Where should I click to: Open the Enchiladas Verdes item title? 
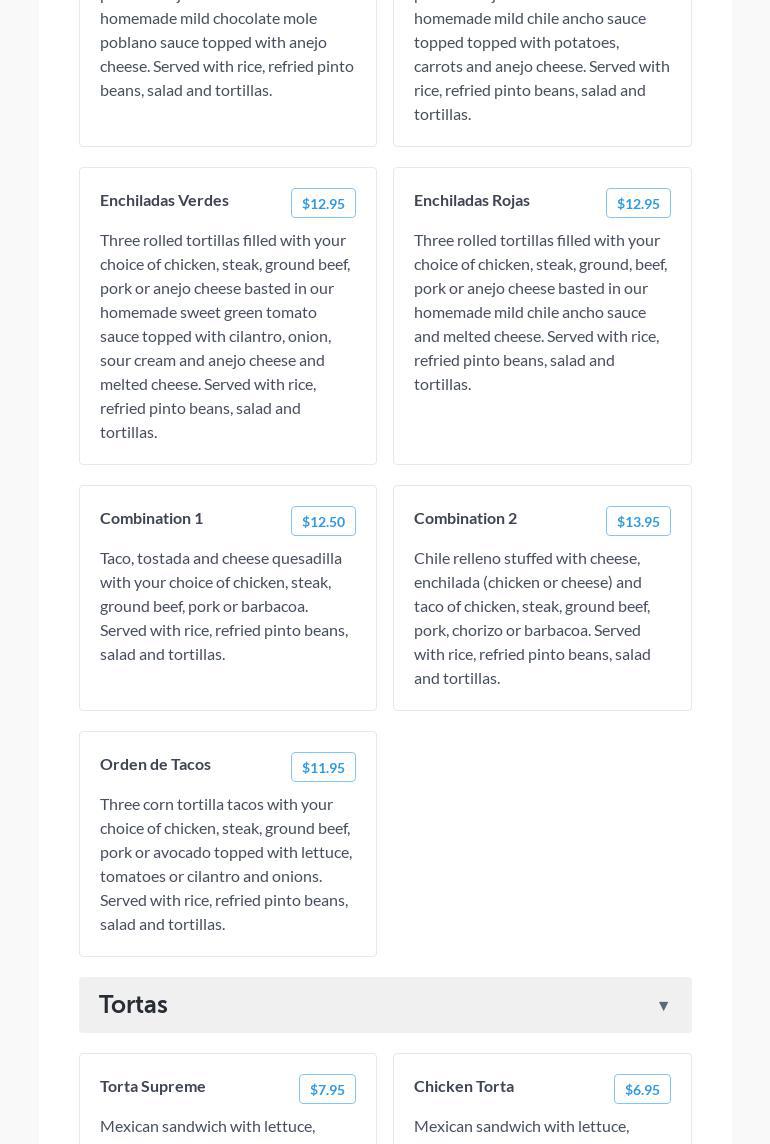pos(164,201)
